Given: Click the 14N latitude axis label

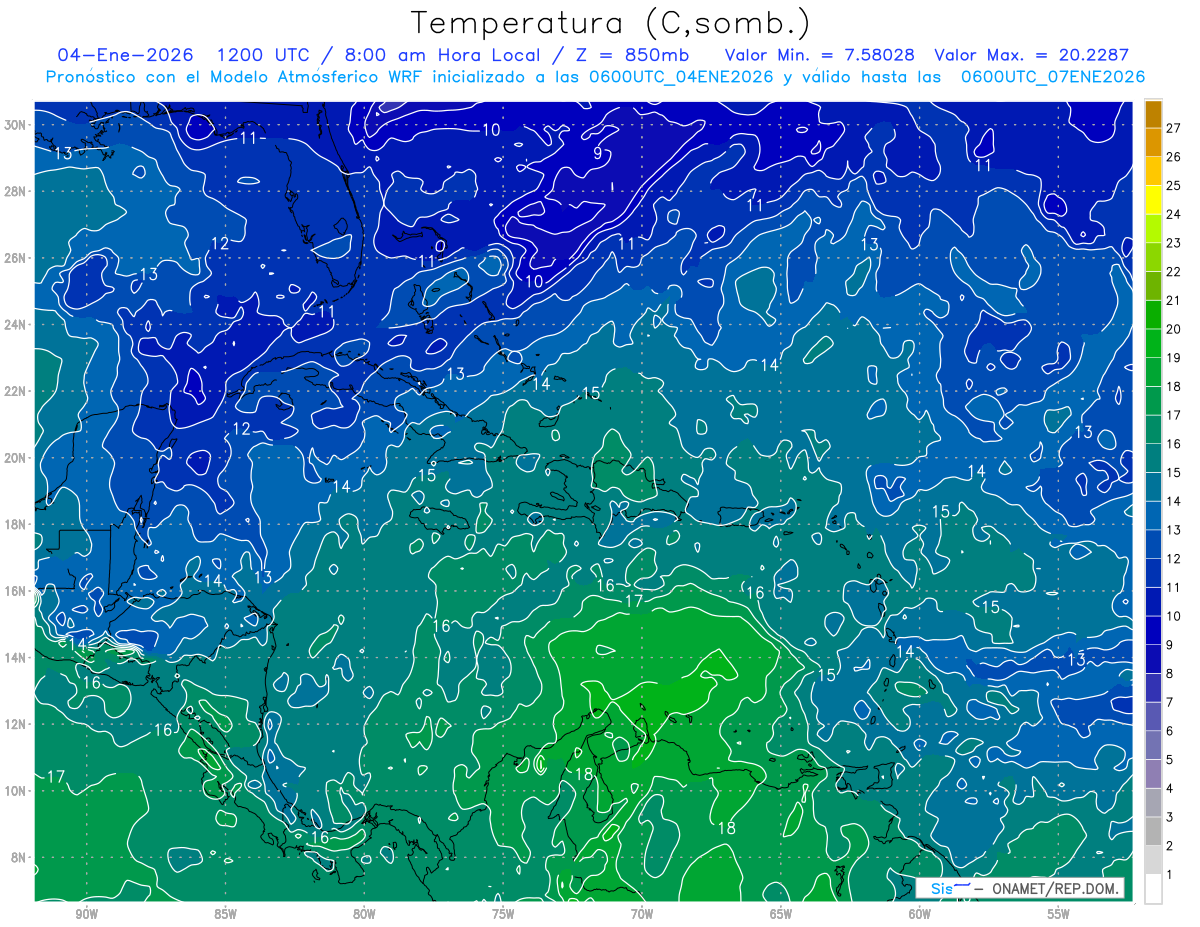Looking at the screenshot, I should [x=15, y=657].
